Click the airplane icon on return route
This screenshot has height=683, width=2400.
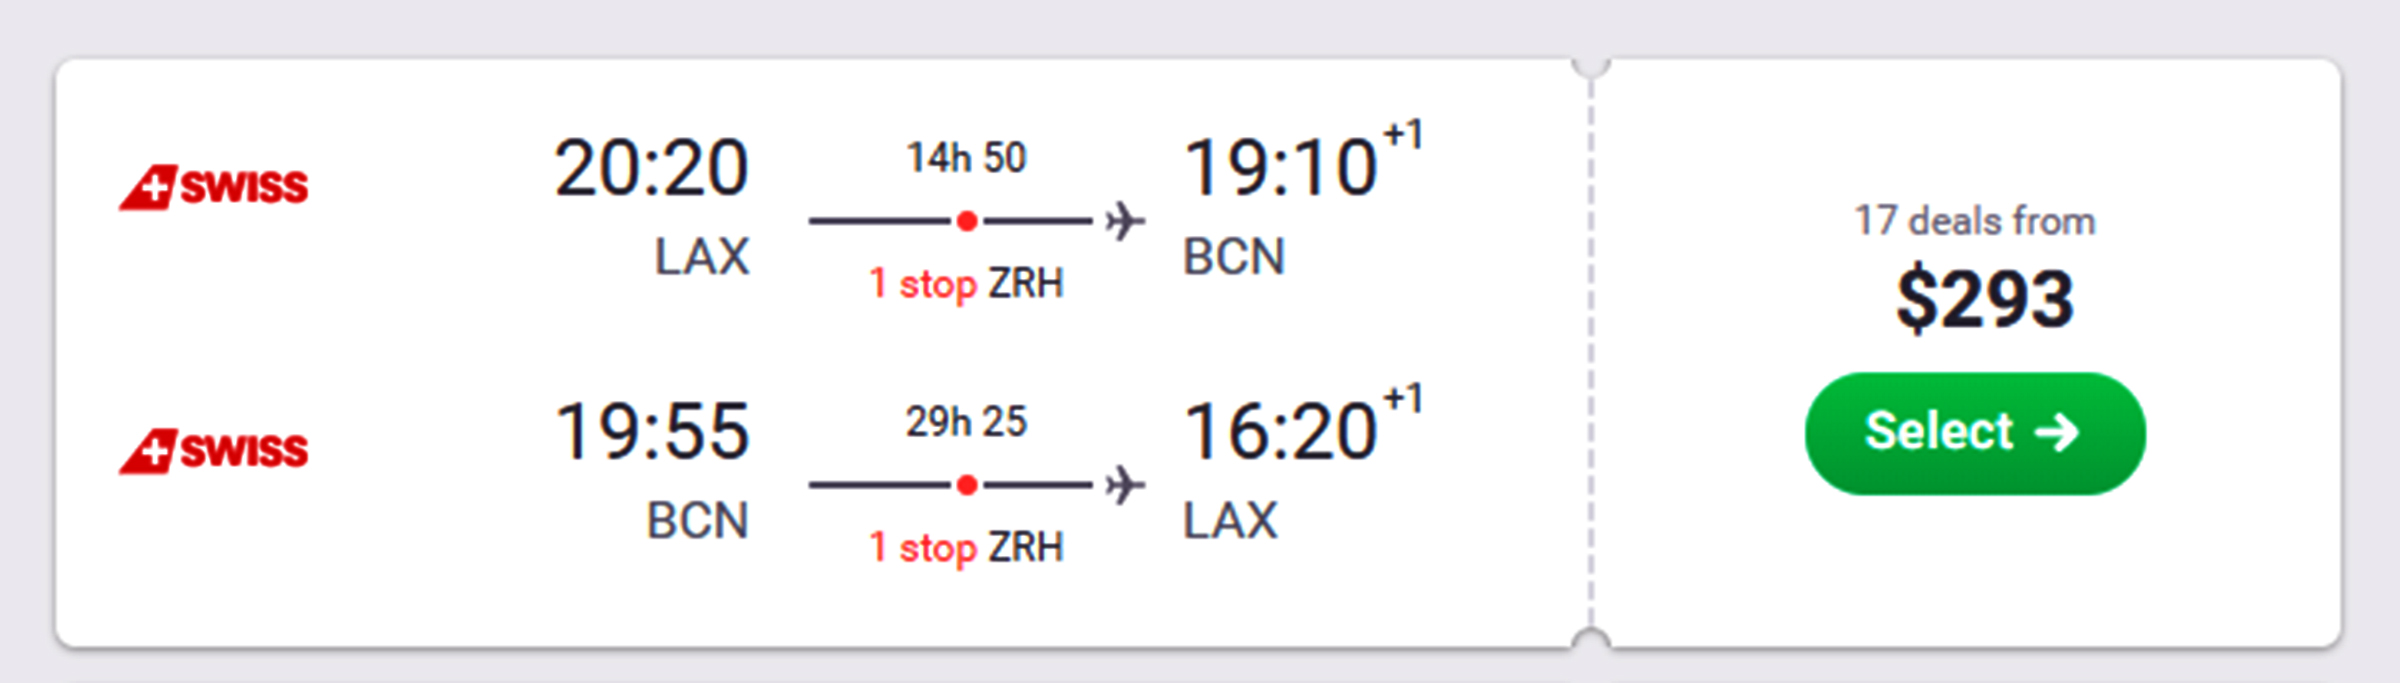(x=1125, y=485)
